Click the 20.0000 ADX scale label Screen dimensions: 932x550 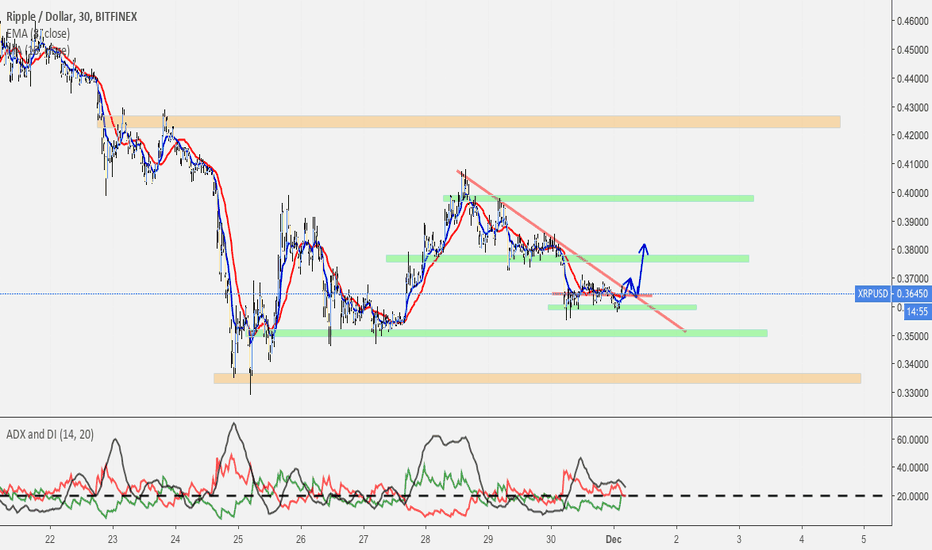pos(912,496)
